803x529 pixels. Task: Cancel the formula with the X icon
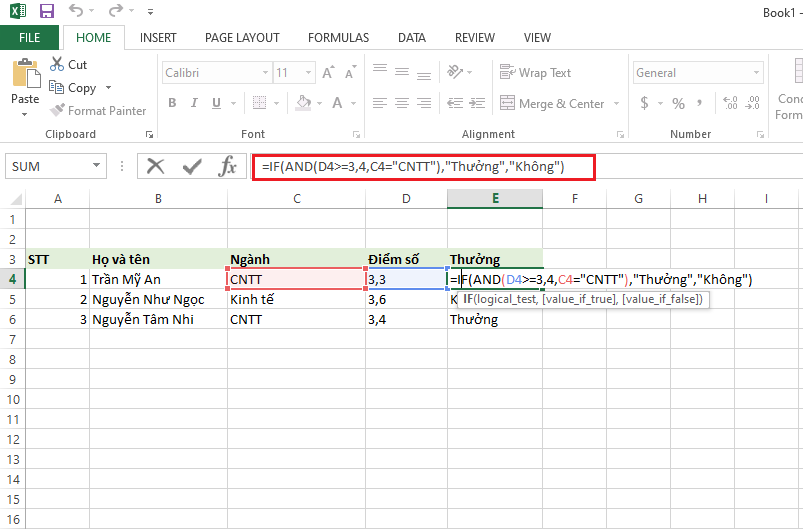155,166
